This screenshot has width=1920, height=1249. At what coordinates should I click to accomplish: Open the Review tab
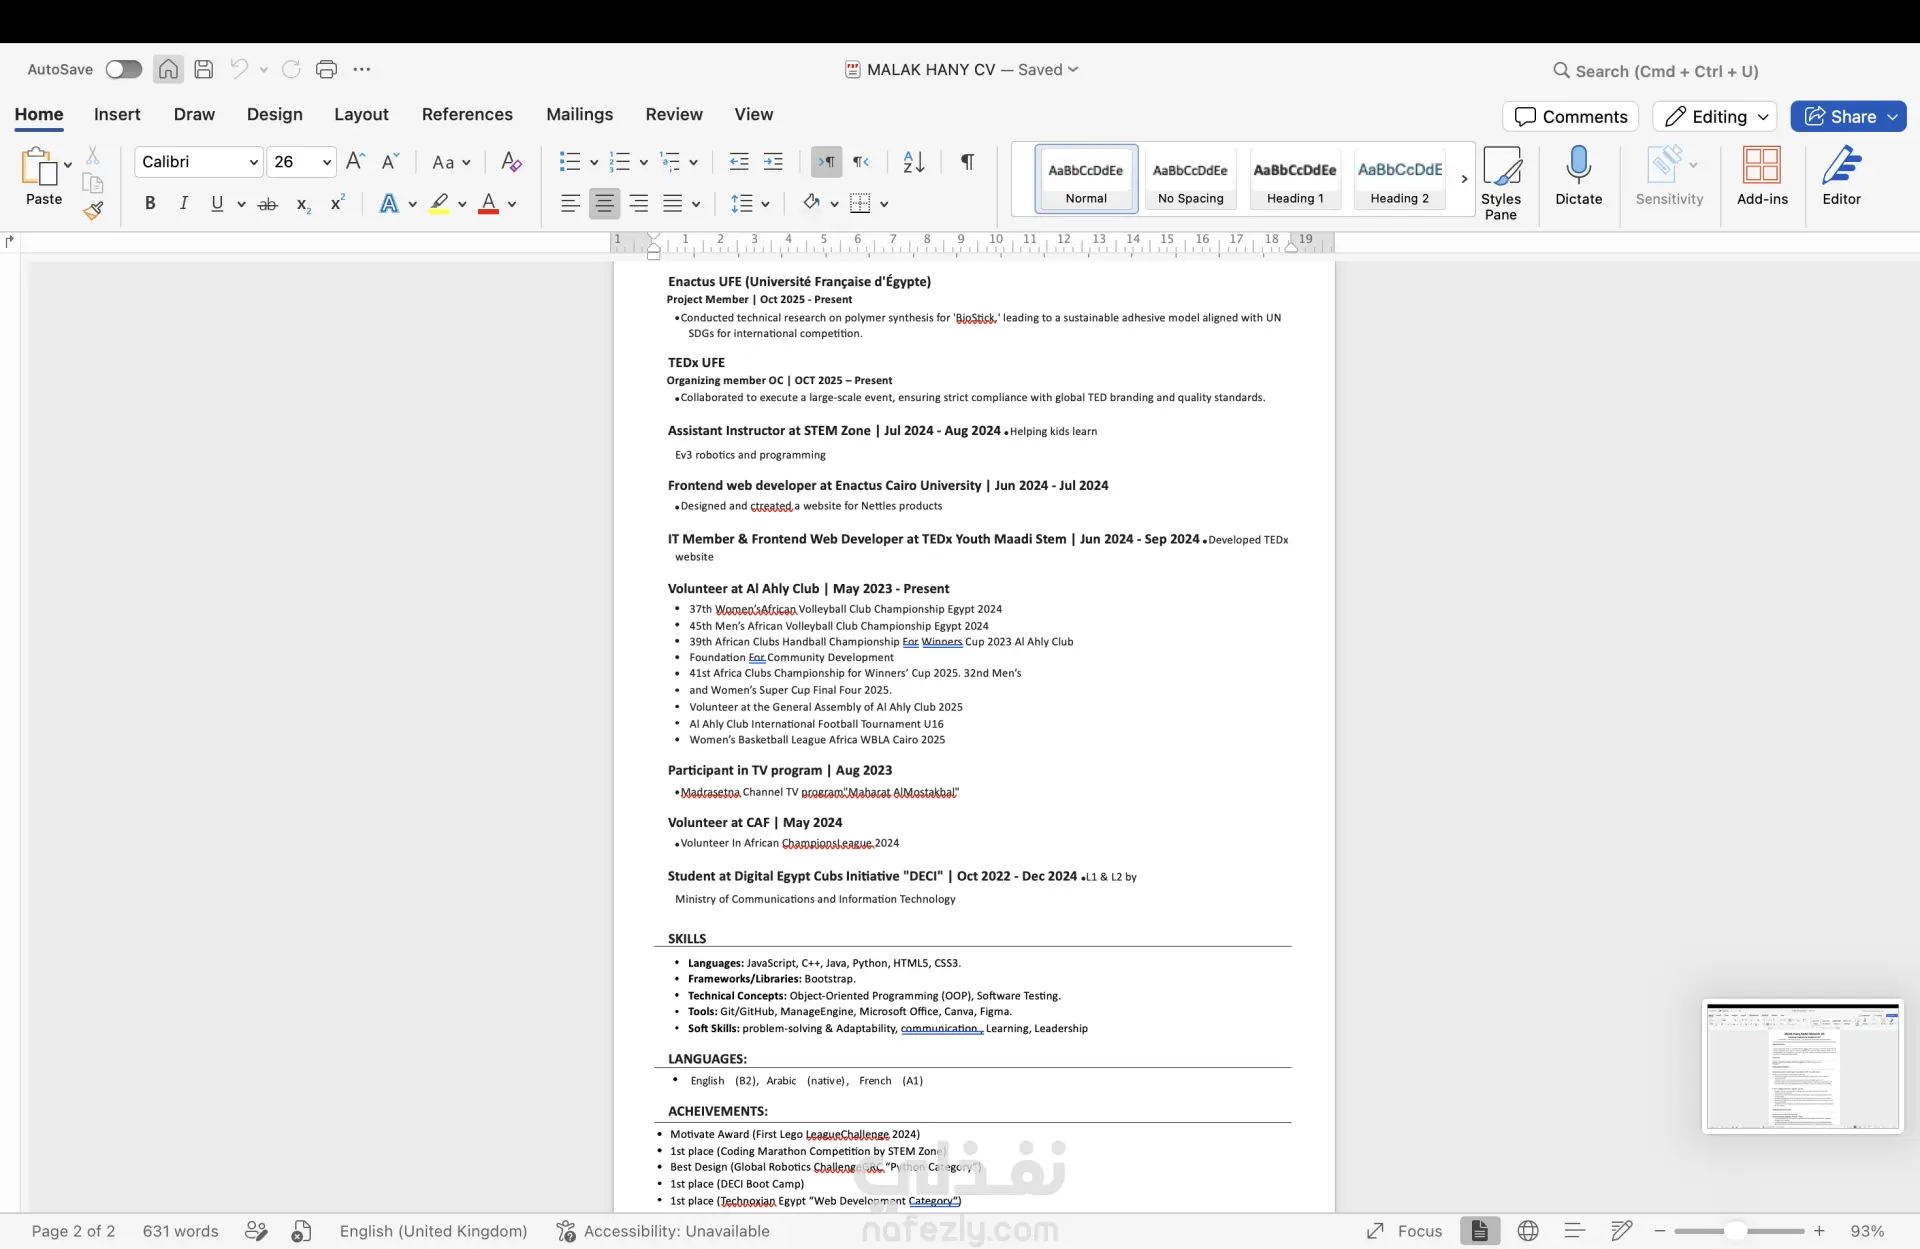tap(674, 114)
